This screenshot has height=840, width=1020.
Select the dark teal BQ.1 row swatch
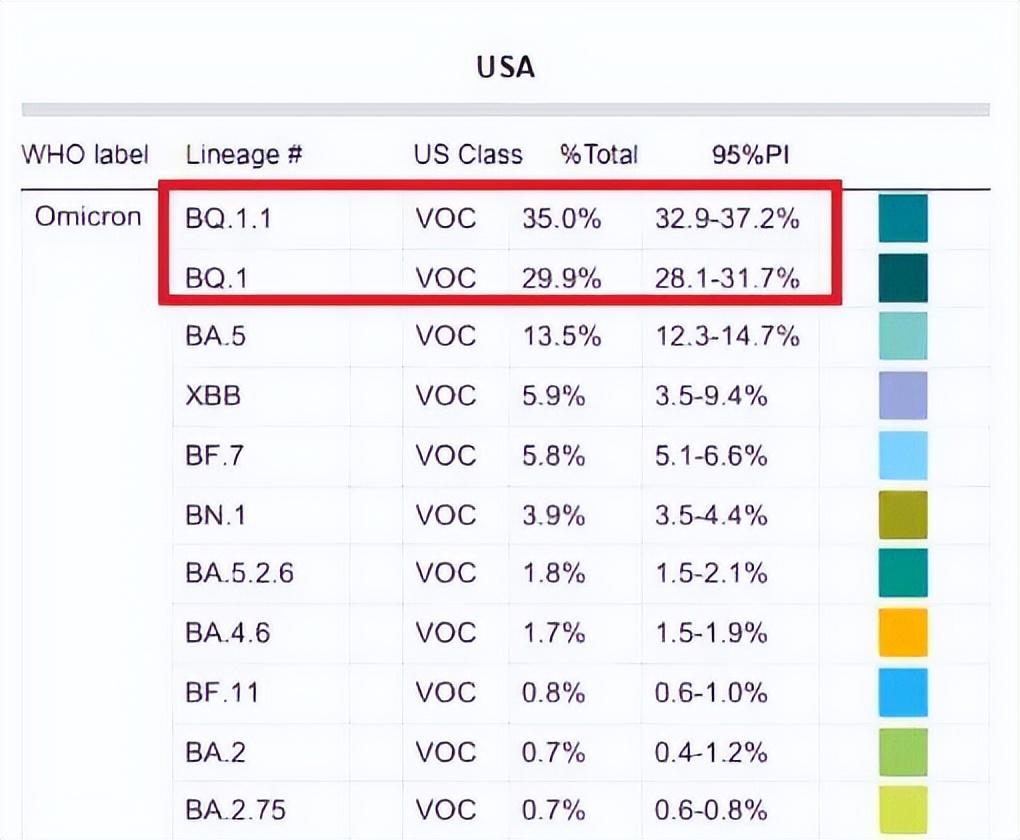click(x=902, y=277)
